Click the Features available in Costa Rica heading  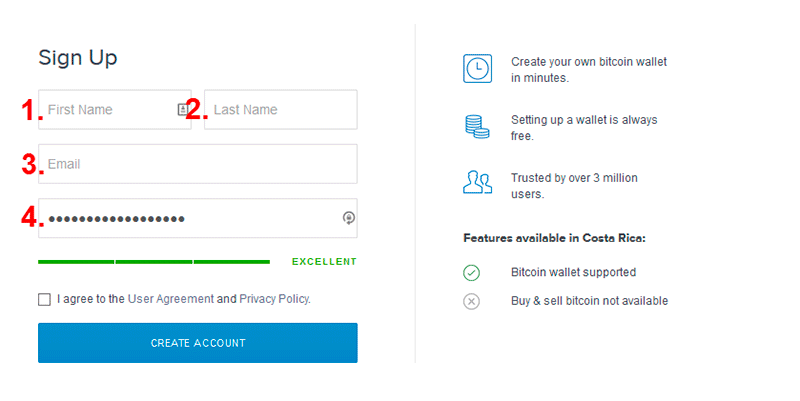click(555, 238)
